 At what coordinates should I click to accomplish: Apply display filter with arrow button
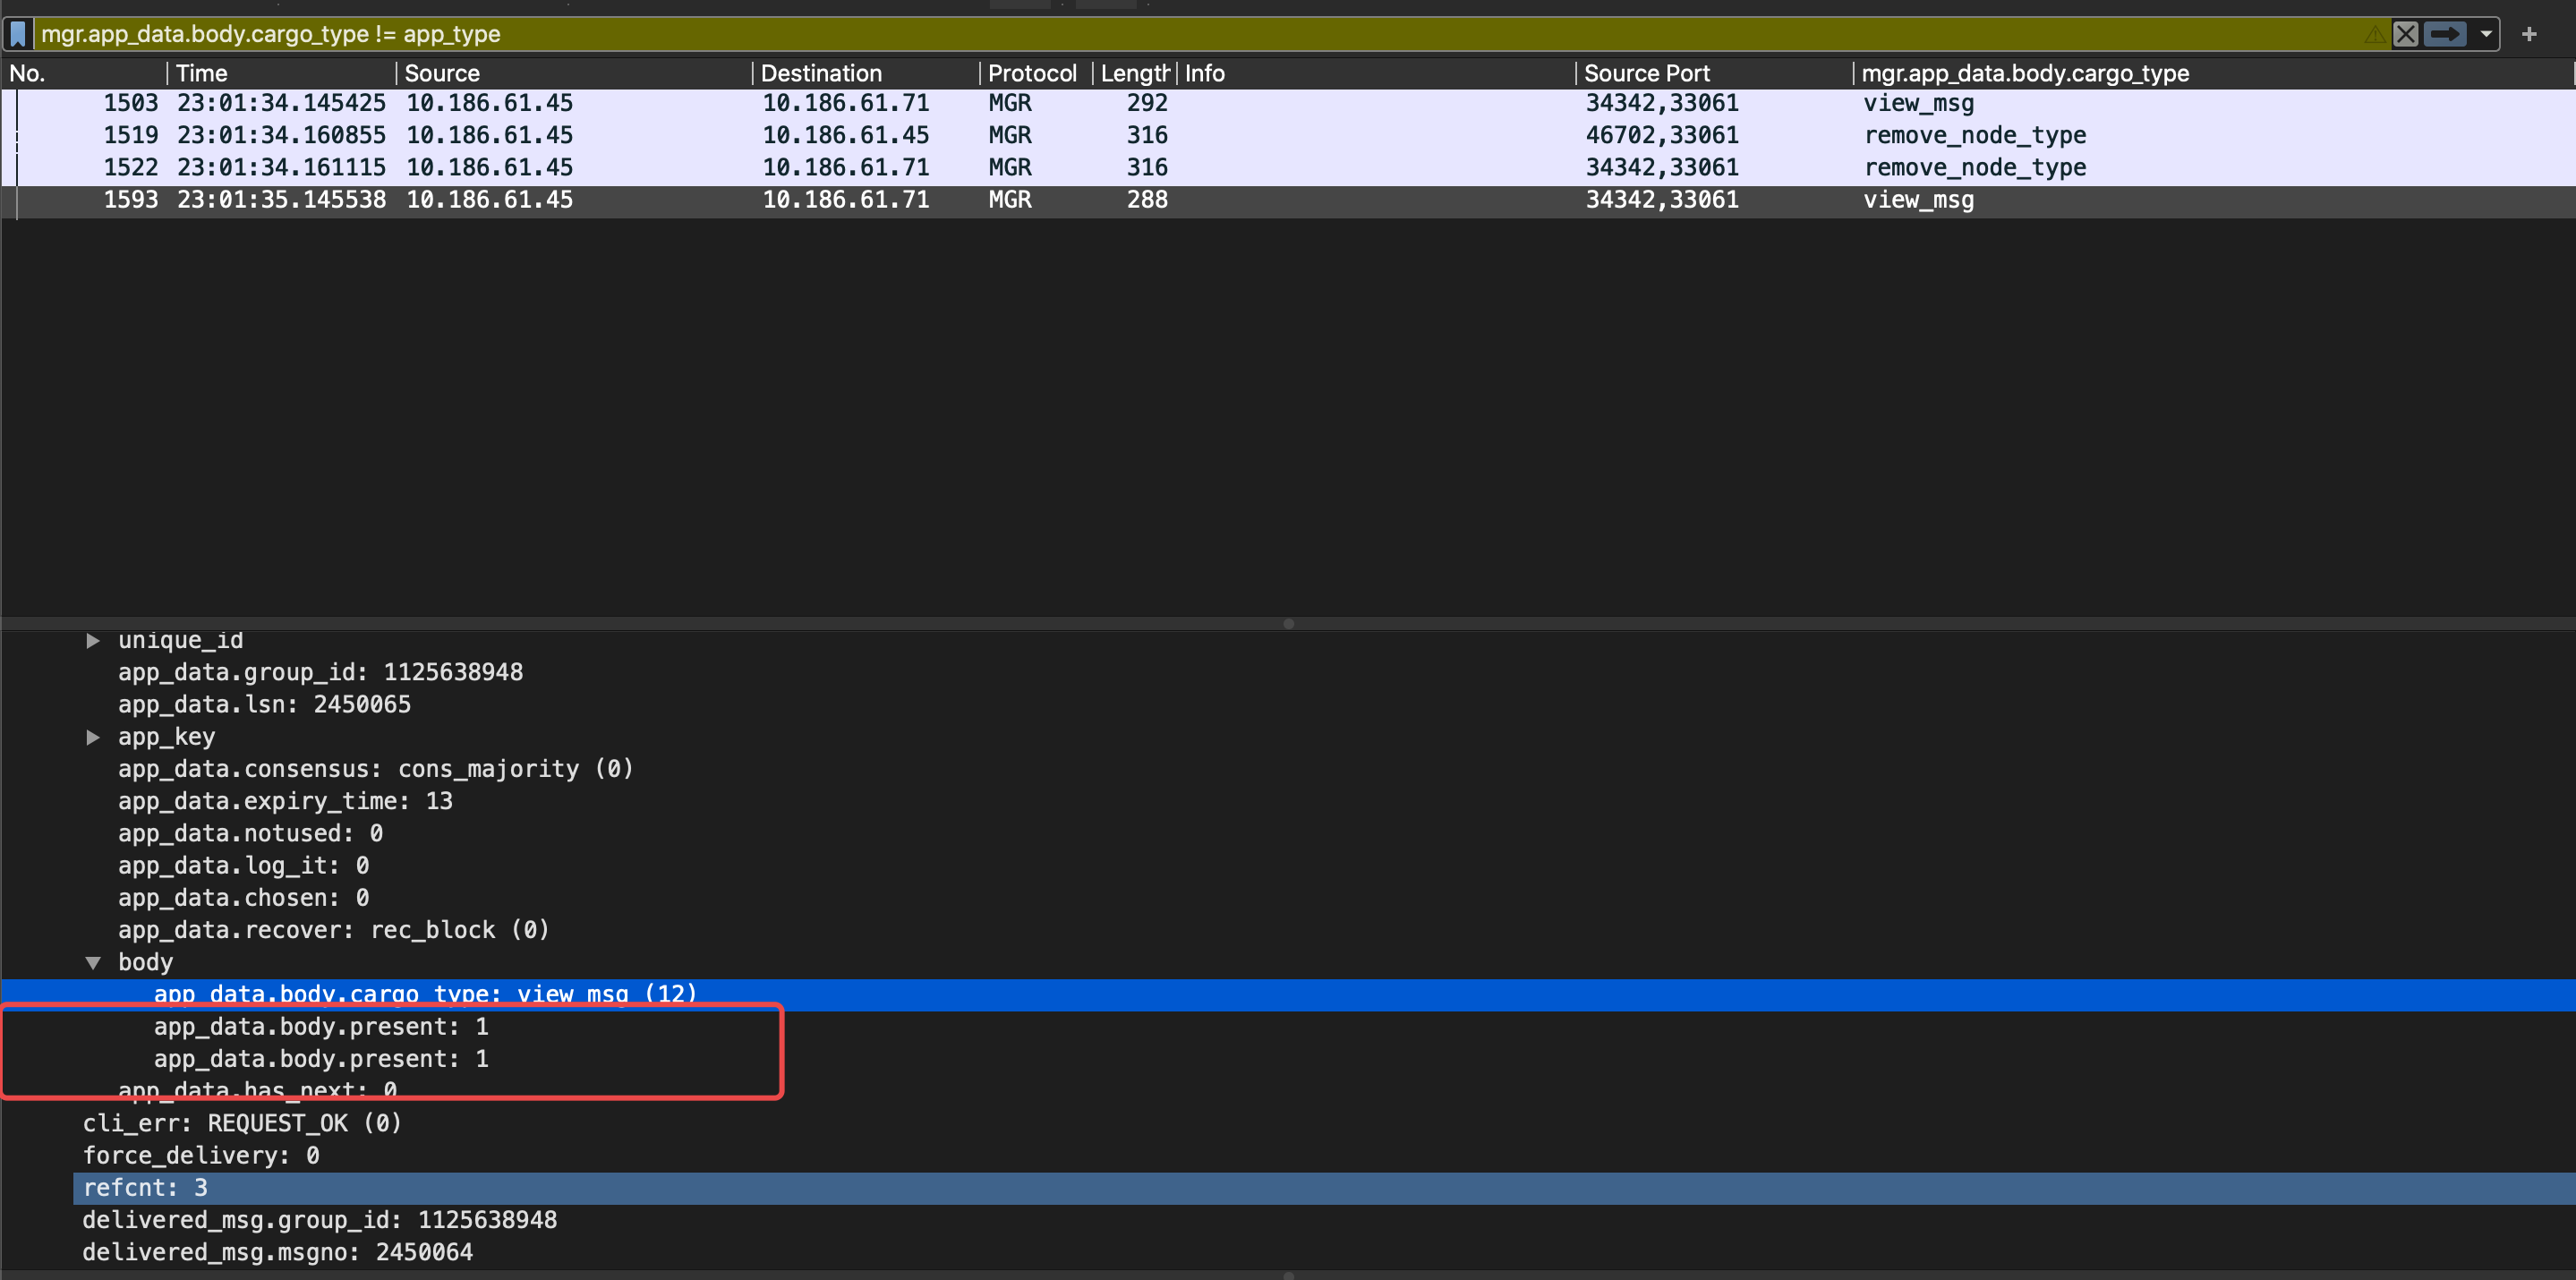(2444, 34)
